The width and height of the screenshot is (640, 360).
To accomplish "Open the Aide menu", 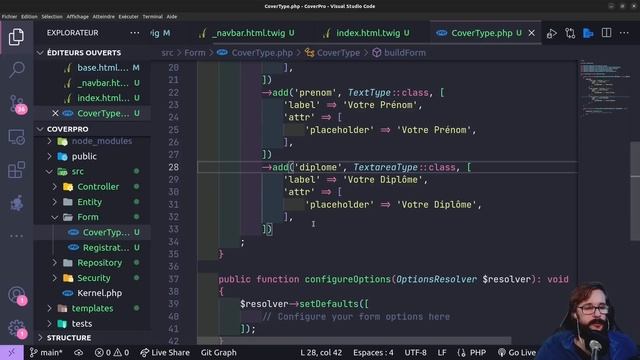I will 172,17.
